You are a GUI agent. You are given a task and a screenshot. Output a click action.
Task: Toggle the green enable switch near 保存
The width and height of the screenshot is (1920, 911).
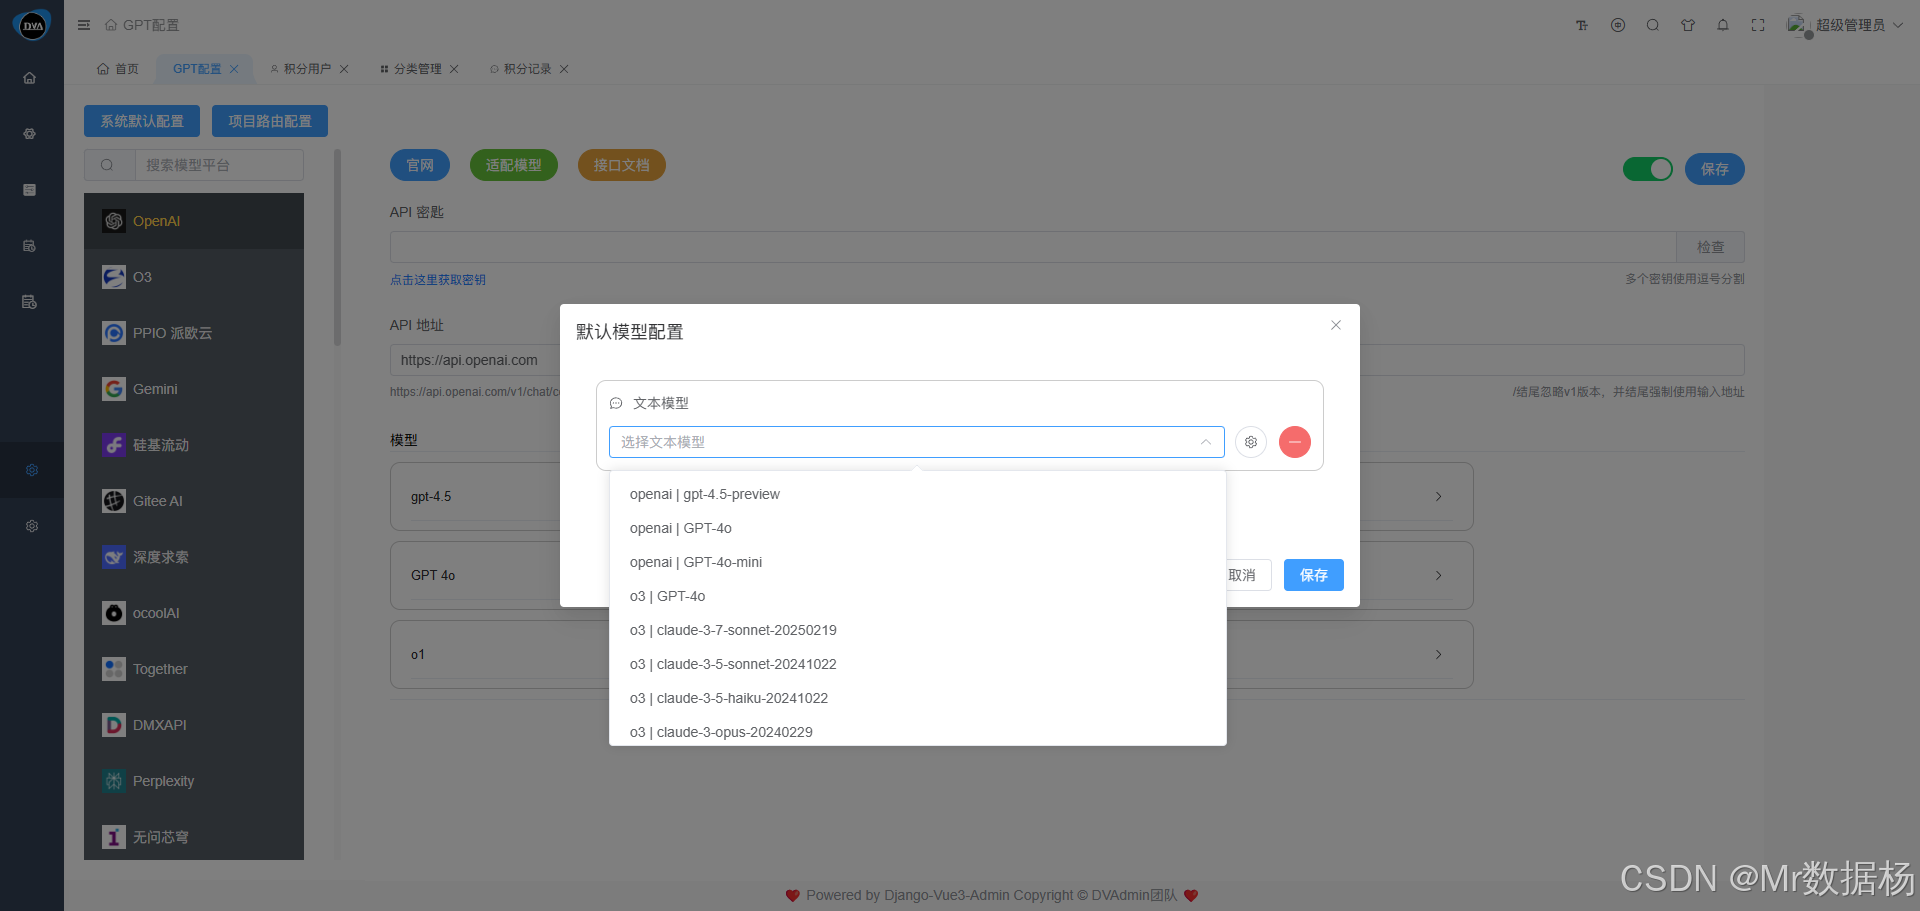[x=1648, y=169]
